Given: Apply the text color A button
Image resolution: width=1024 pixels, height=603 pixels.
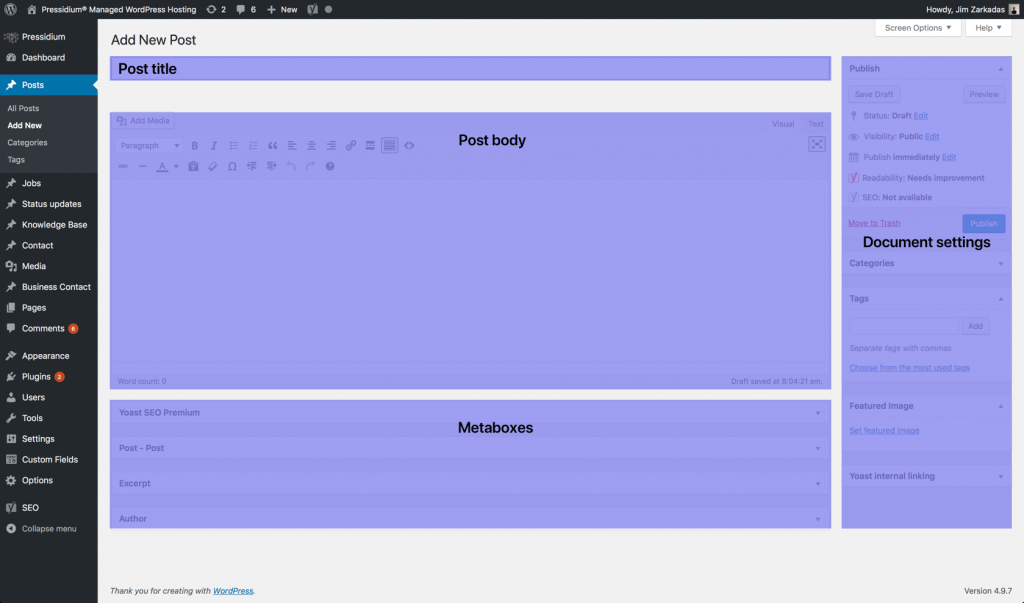Looking at the screenshot, I should point(163,167).
